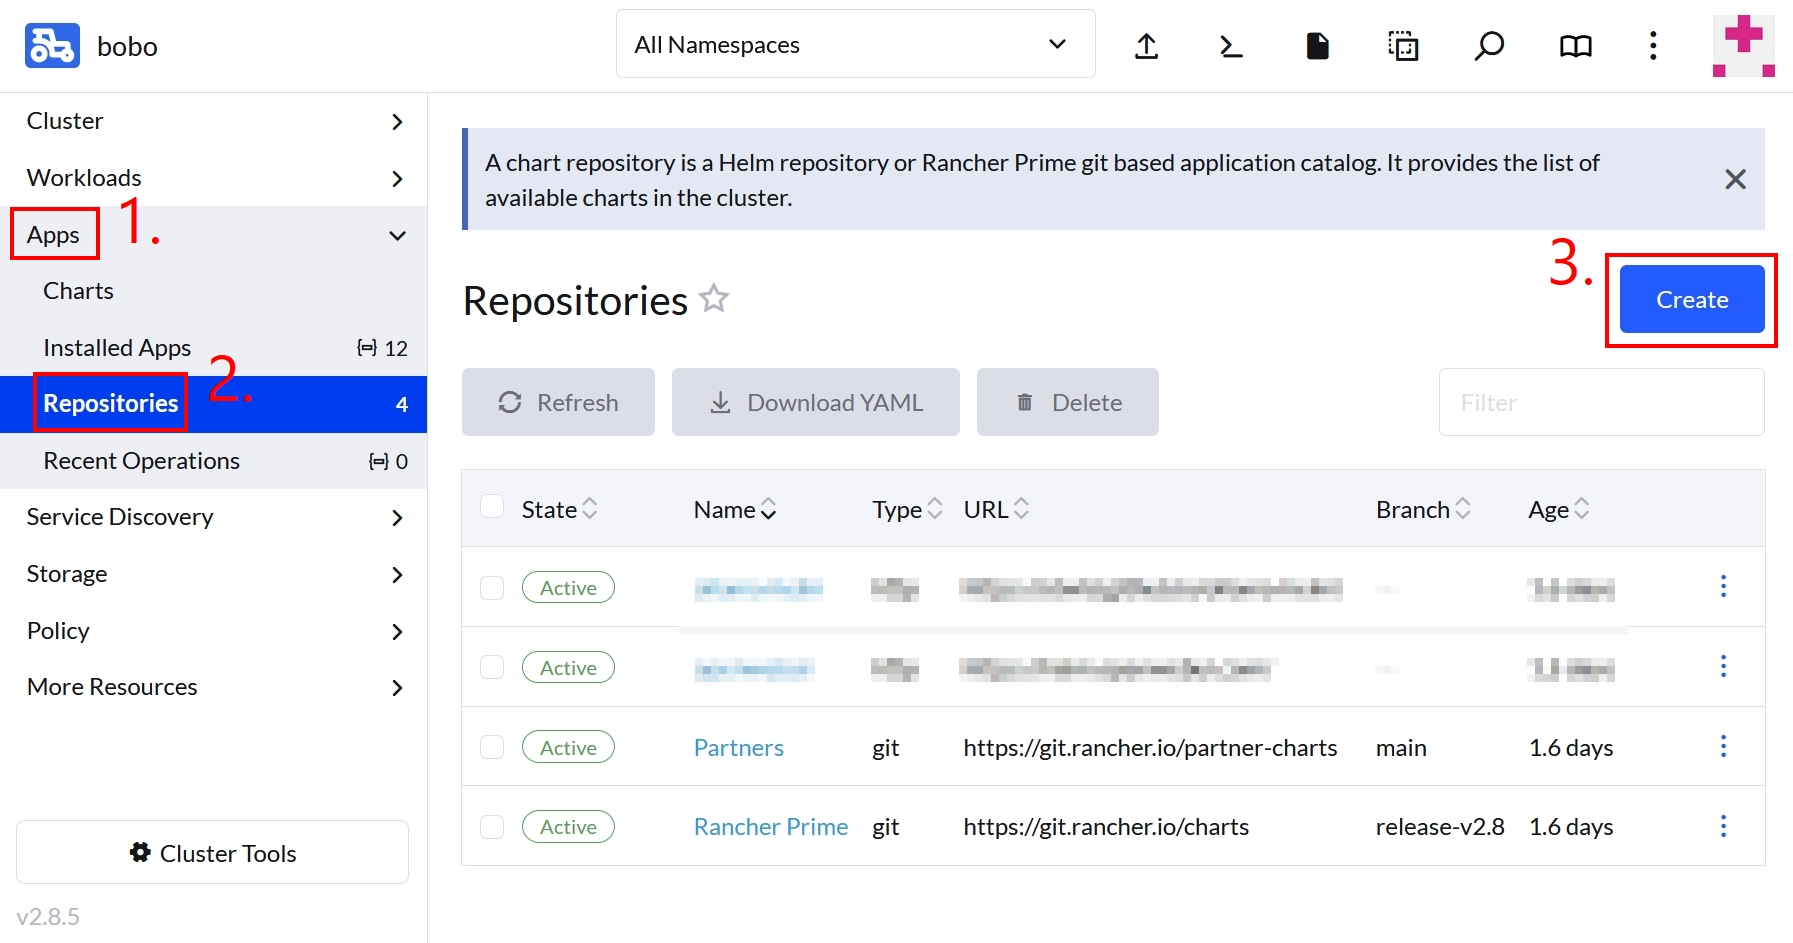The image size is (1793, 943).
Task: Expand the Service Discovery section
Action: (214, 517)
